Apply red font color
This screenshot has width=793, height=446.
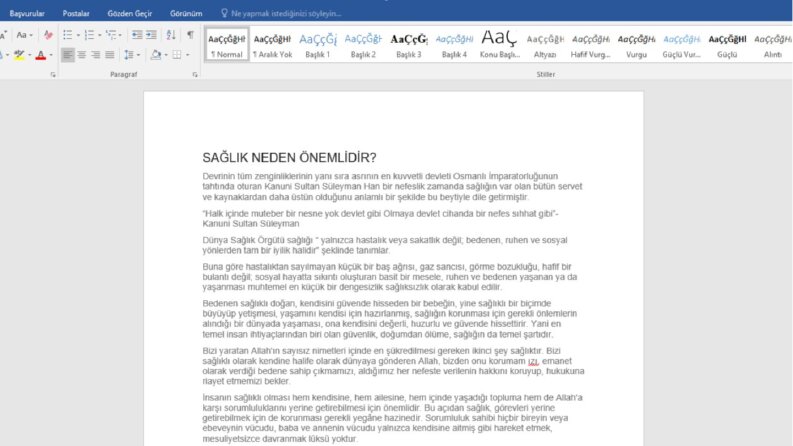point(41,55)
